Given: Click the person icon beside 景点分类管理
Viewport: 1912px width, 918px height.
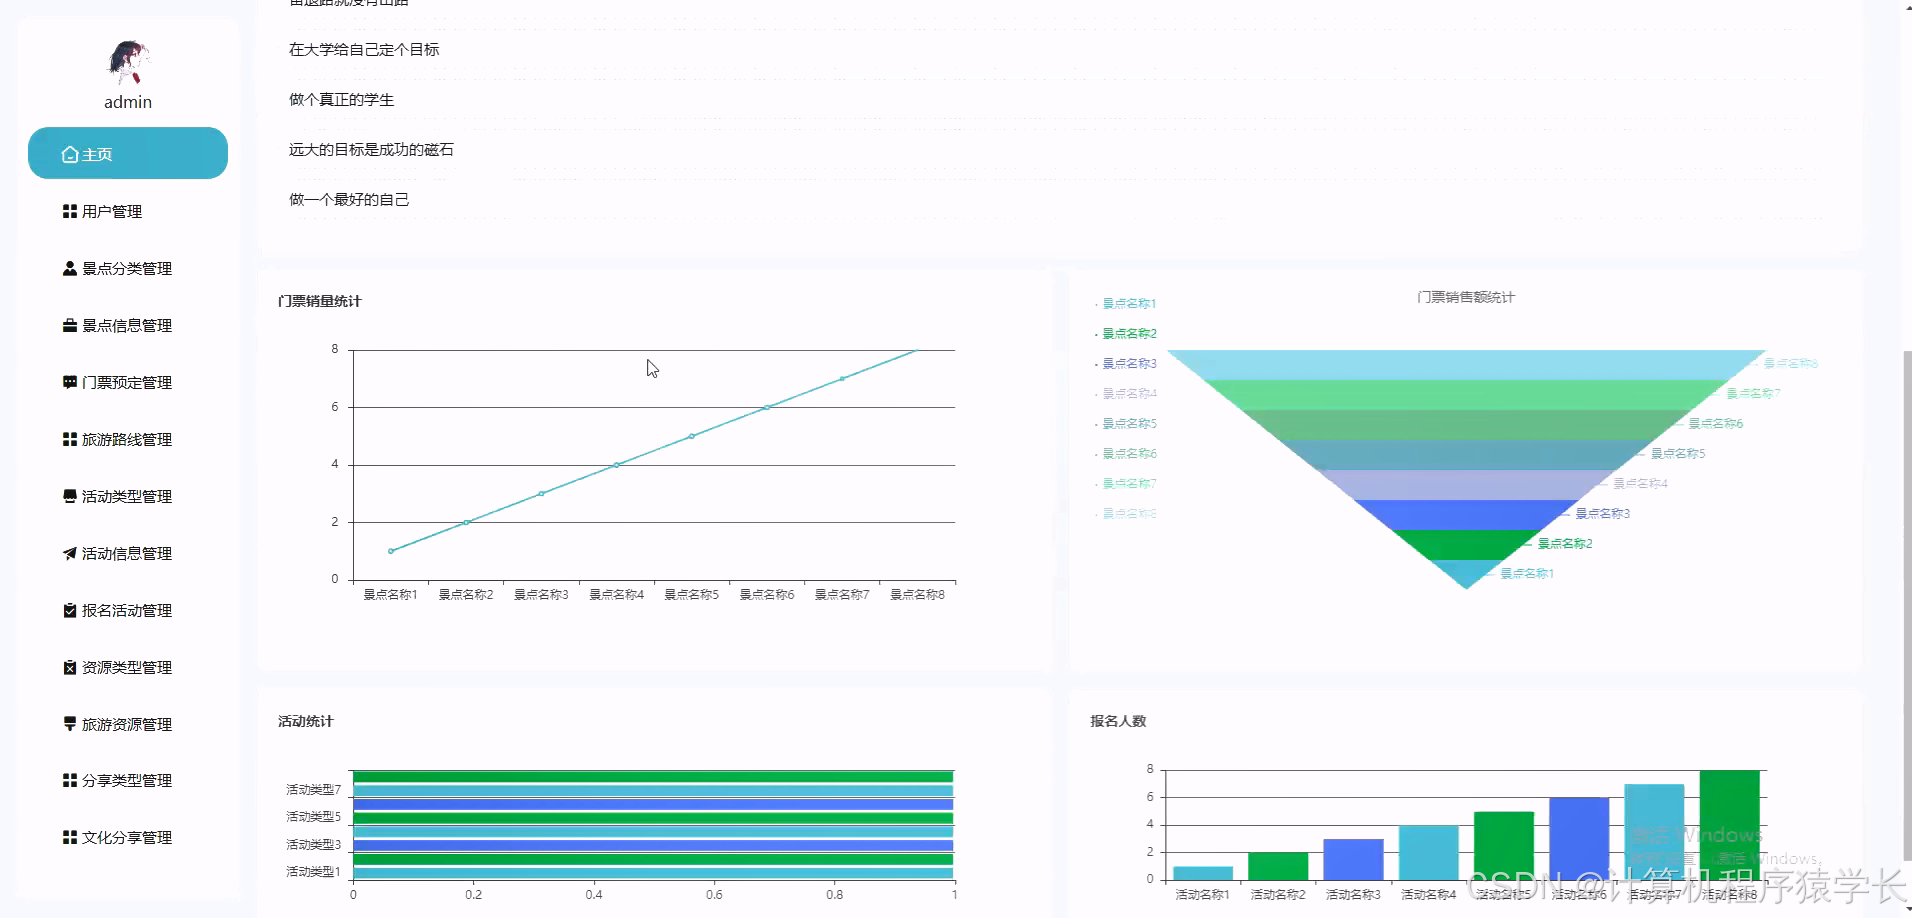Looking at the screenshot, I should (70, 268).
